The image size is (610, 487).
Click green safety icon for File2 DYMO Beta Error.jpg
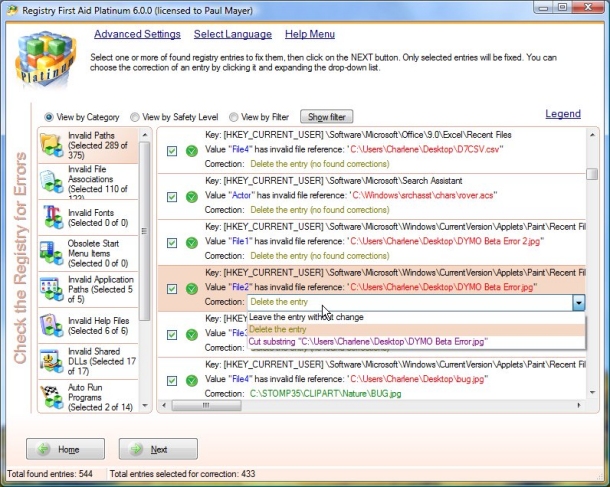coord(191,289)
